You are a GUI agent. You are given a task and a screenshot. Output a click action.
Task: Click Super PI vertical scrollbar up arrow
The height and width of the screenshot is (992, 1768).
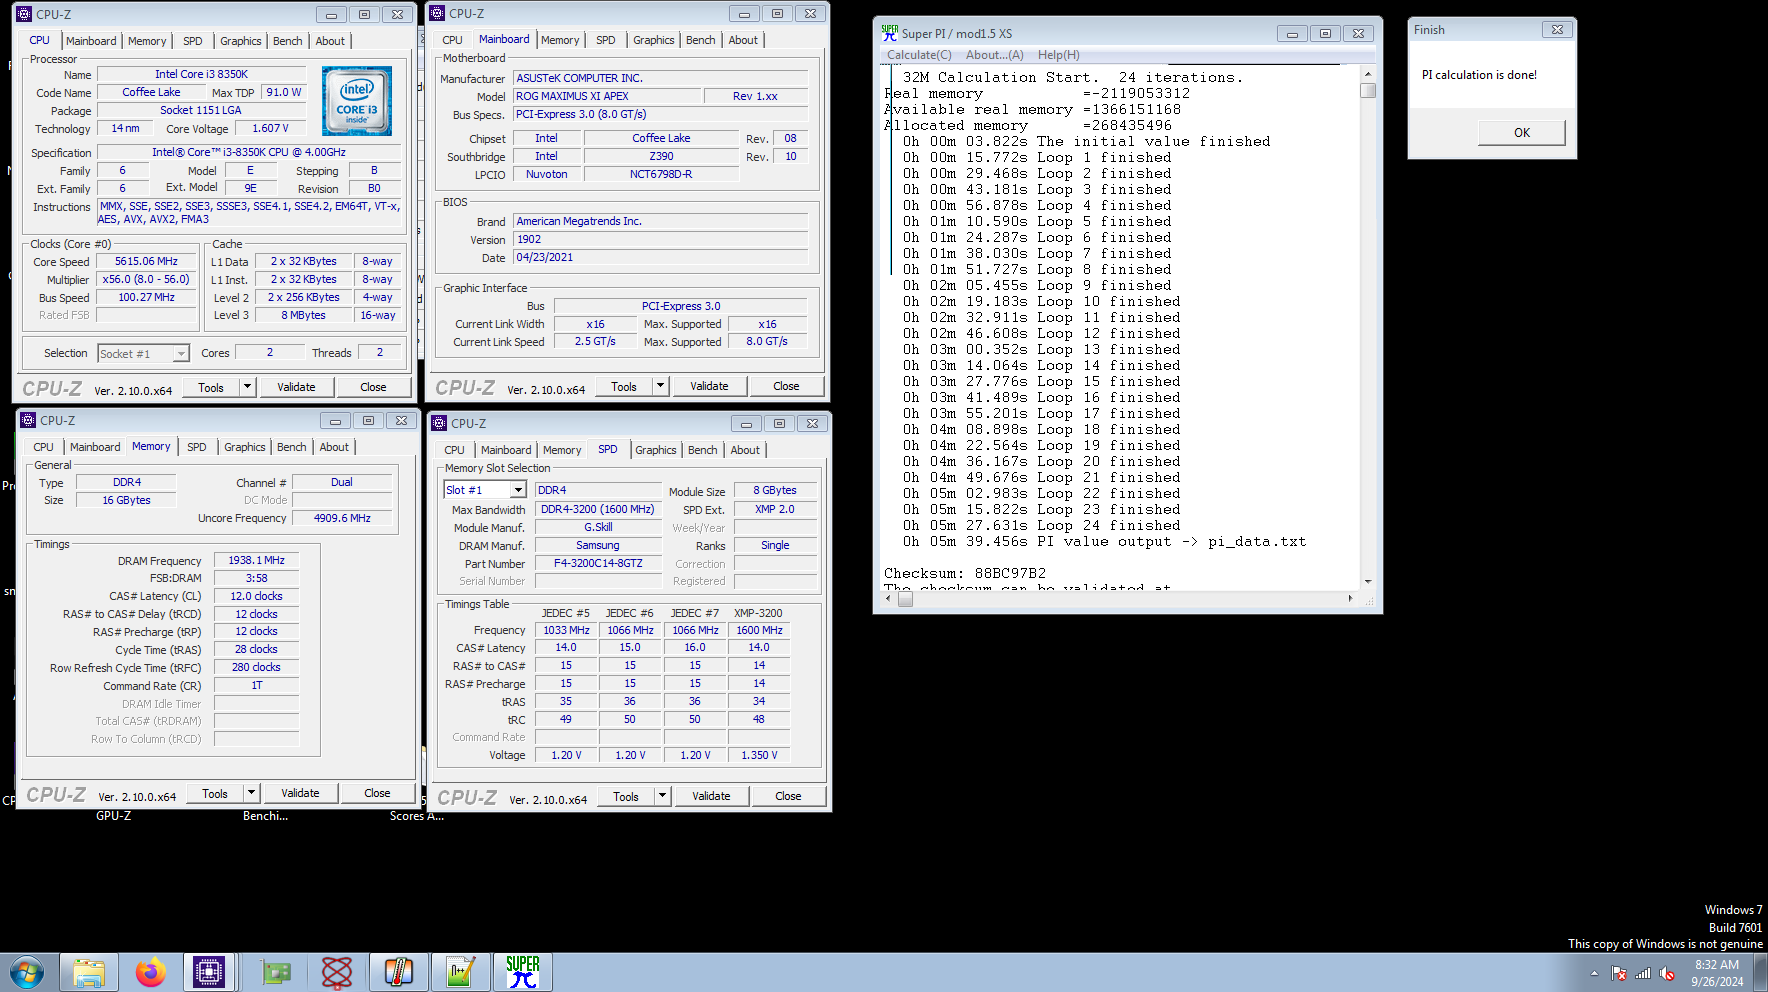[1368, 74]
